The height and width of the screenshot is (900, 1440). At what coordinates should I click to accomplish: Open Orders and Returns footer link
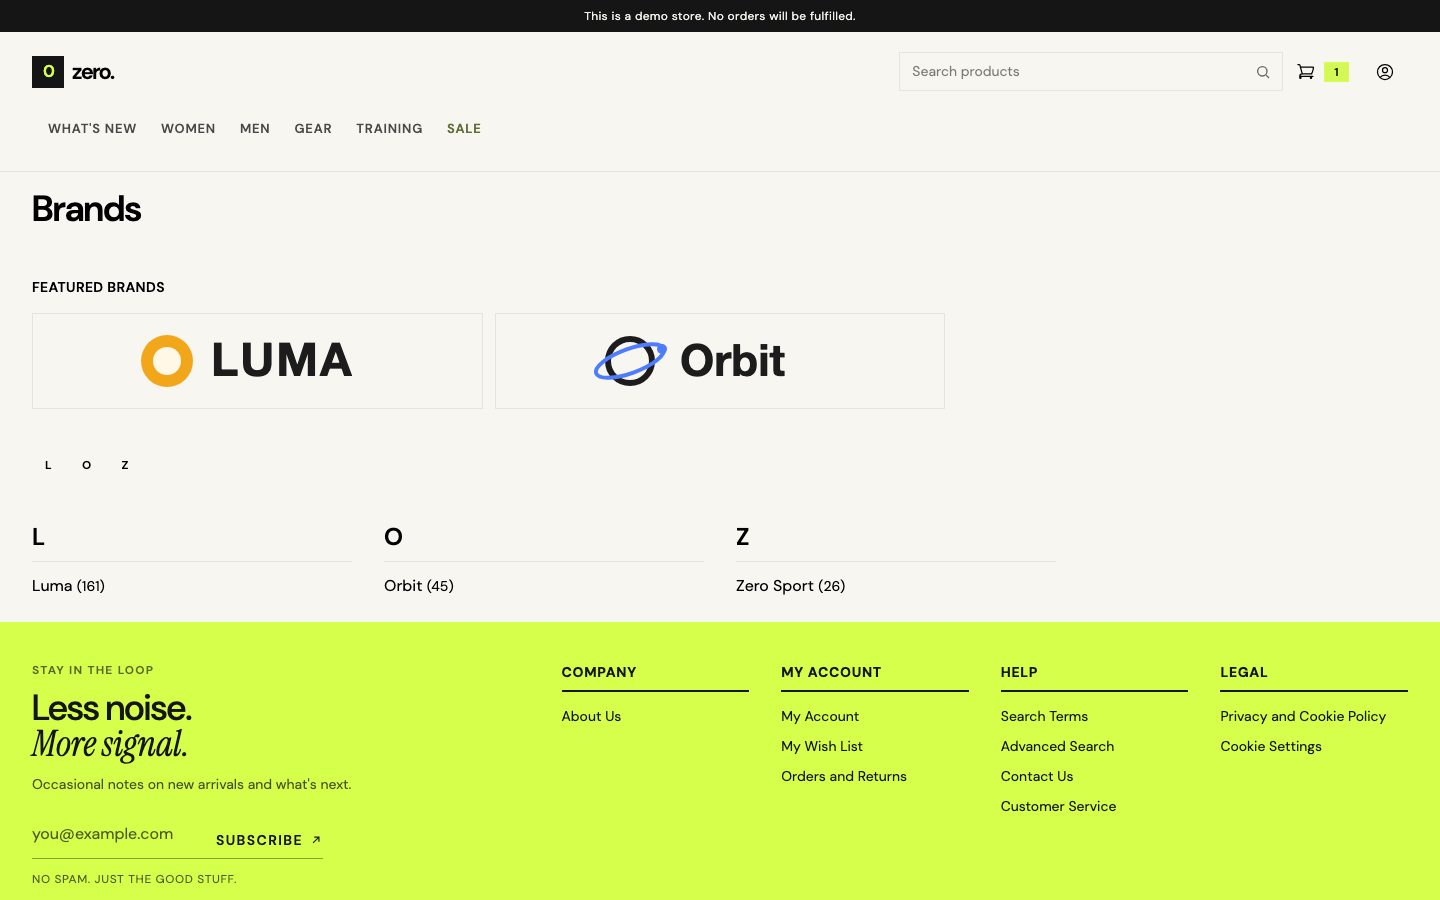pyautogui.click(x=844, y=776)
